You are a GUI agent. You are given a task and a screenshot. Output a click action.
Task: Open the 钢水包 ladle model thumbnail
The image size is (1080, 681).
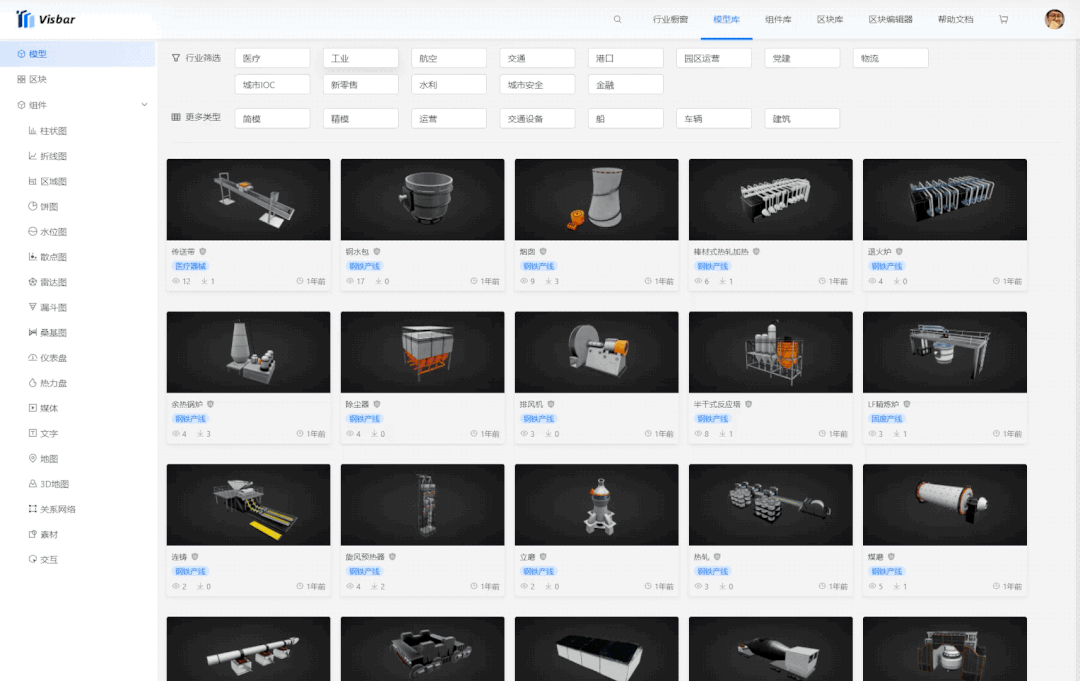tap(422, 200)
